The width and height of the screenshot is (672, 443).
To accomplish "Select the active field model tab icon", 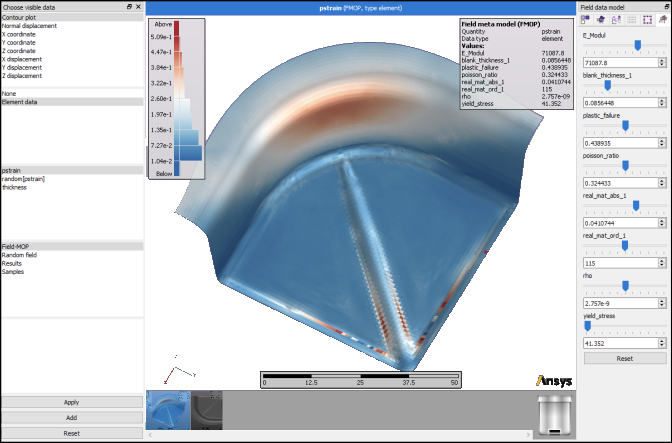I will [663, 20].
